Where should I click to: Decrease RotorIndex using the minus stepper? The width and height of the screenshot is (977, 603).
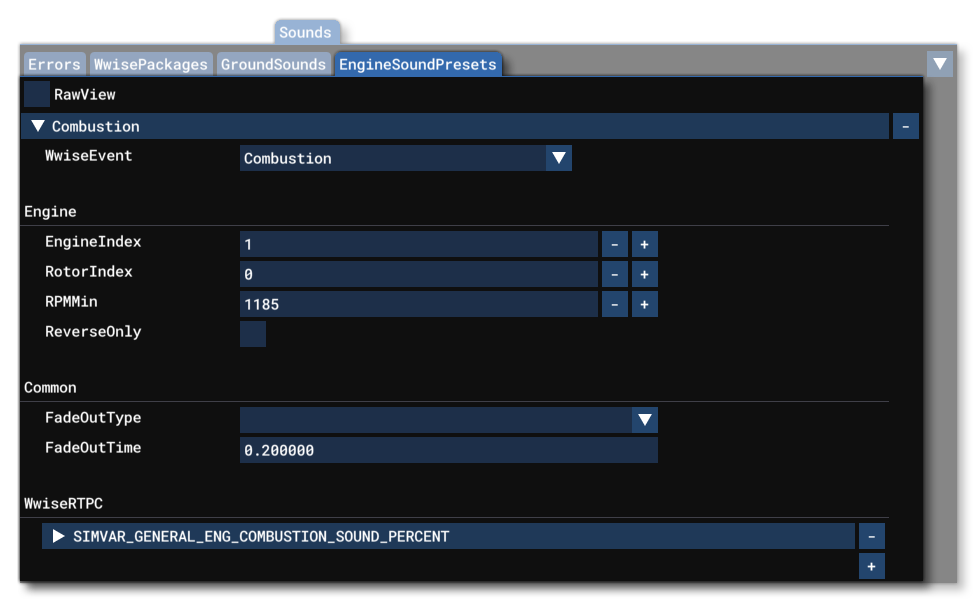point(614,273)
